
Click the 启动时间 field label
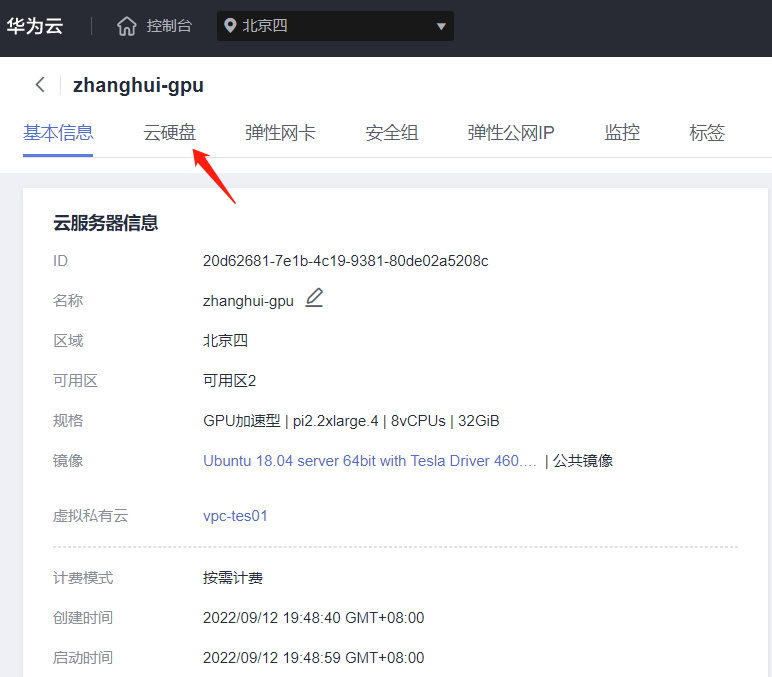coord(83,658)
